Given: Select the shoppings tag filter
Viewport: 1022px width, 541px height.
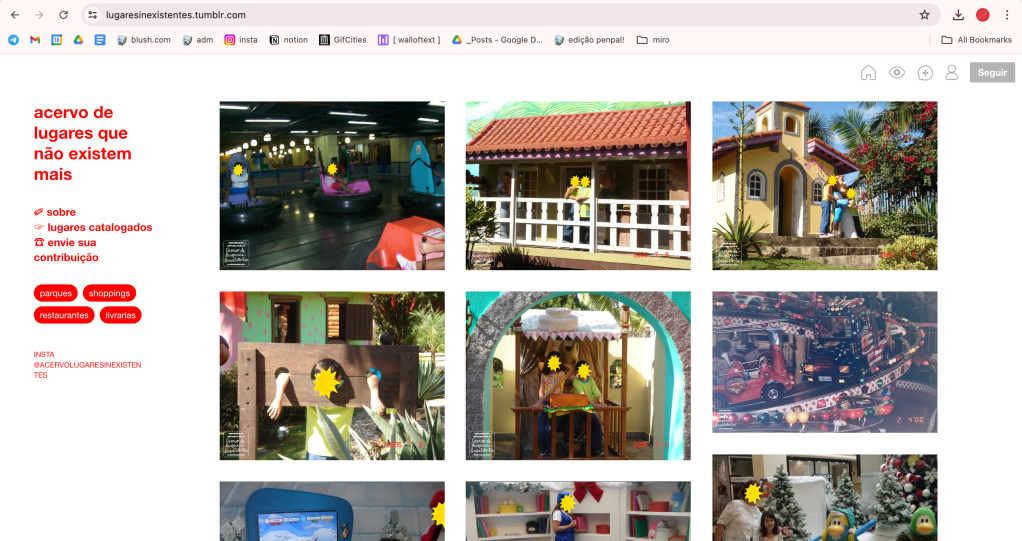Looking at the screenshot, I should [109, 293].
